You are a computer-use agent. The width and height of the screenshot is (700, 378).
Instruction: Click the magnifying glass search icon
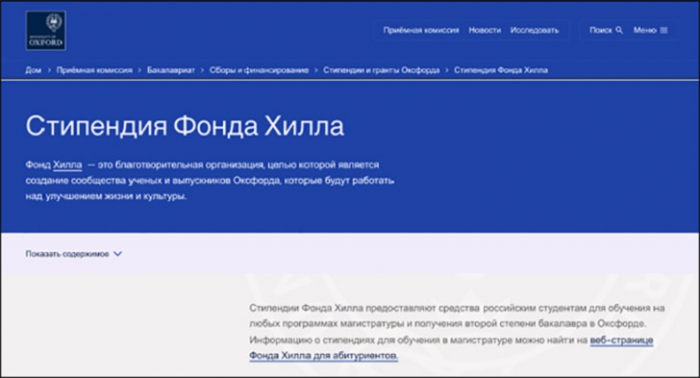(619, 30)
